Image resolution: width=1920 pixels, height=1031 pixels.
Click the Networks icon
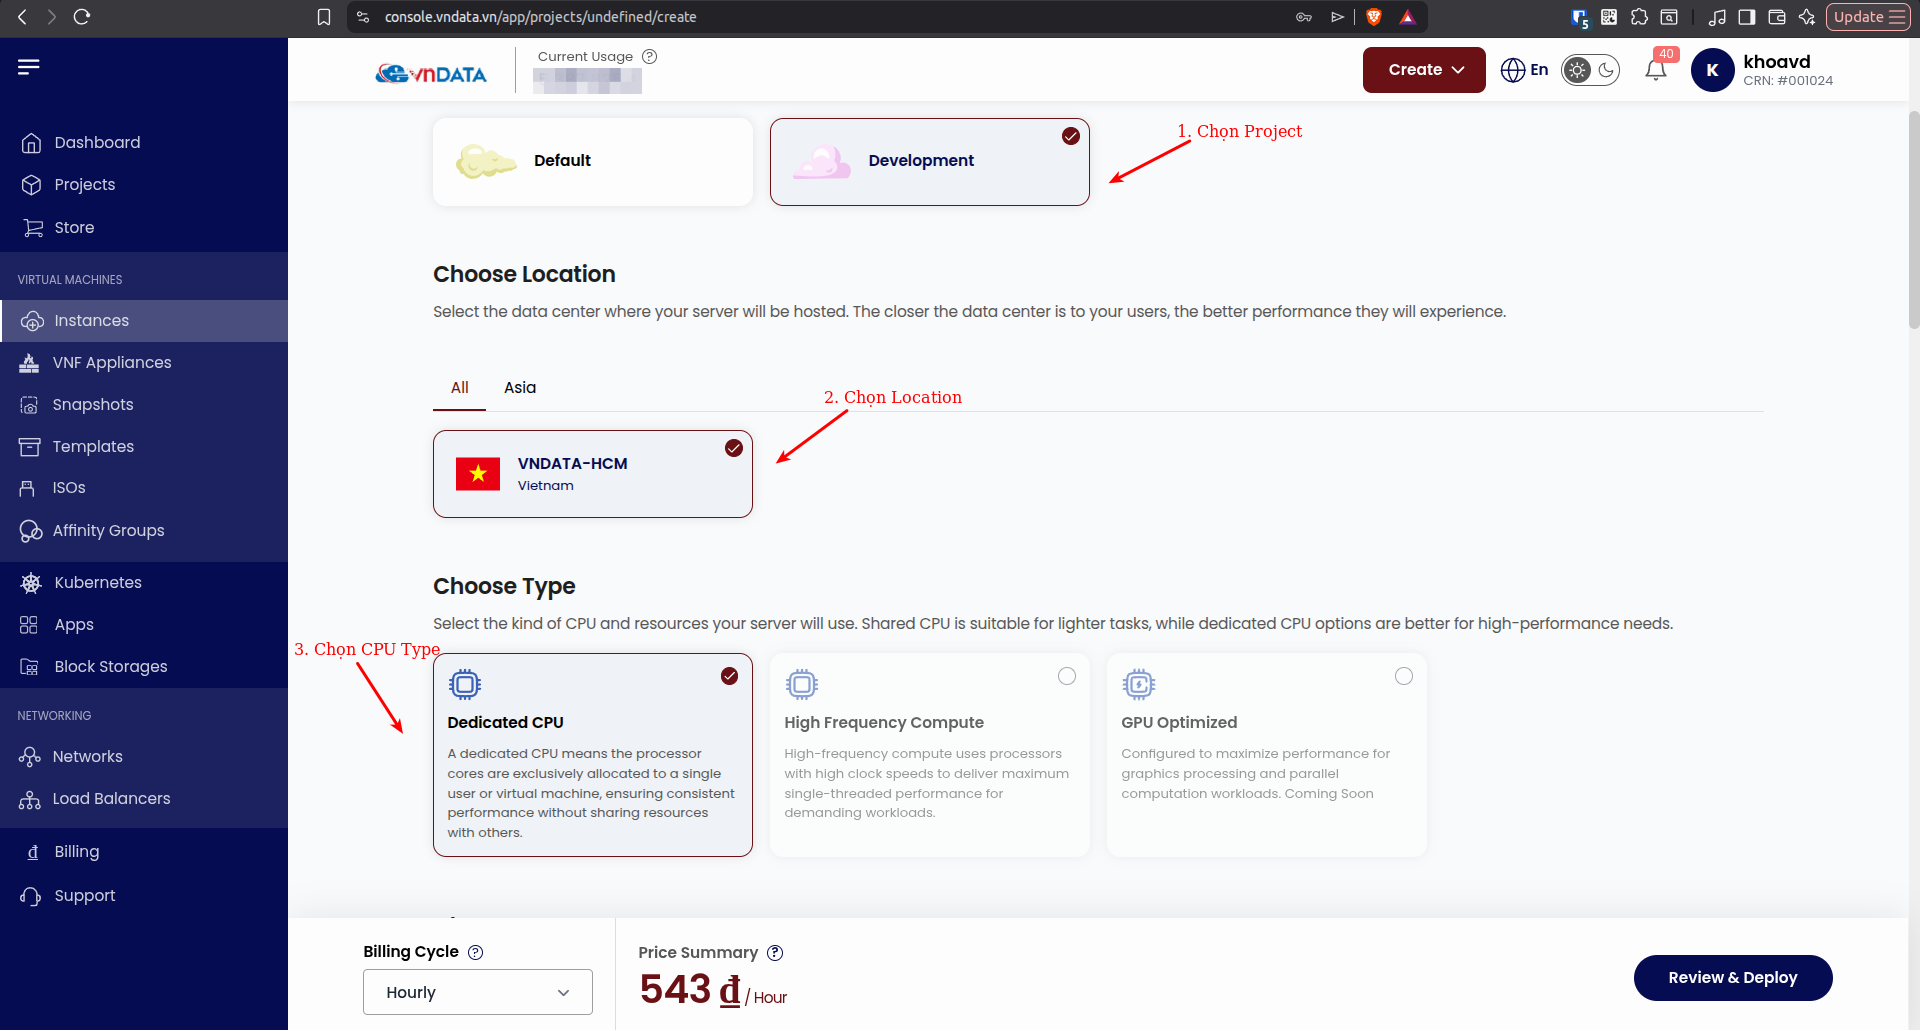tap(29, 757)
